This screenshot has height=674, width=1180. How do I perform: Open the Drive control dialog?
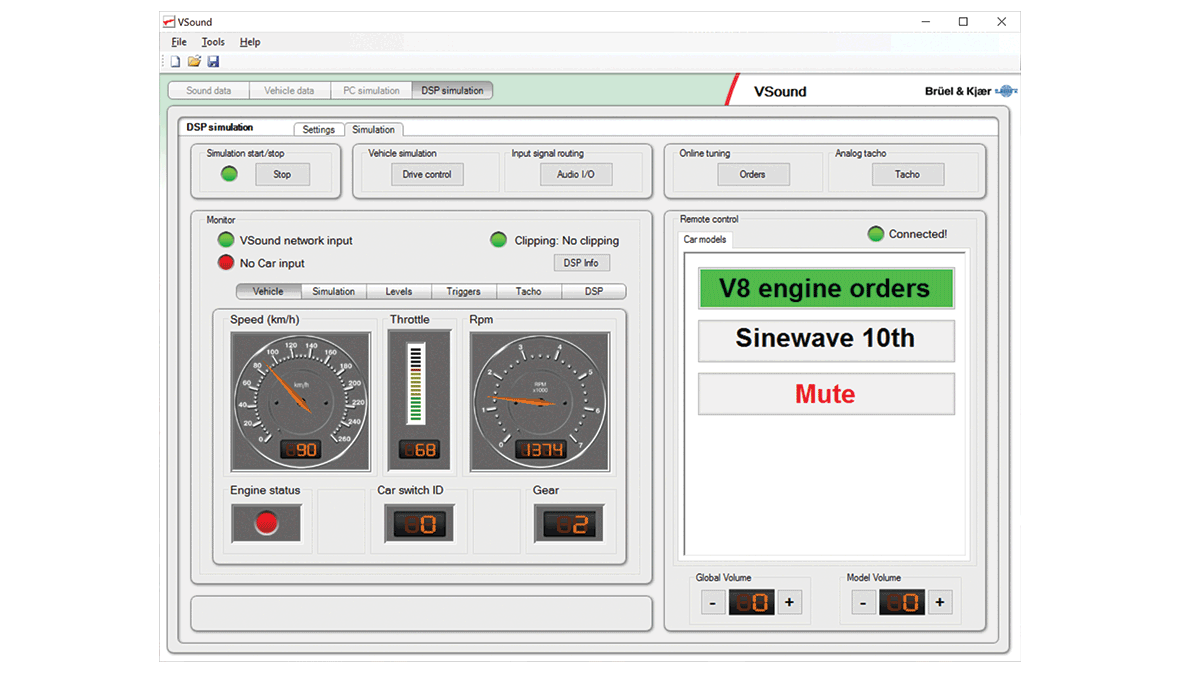point(427,174)
